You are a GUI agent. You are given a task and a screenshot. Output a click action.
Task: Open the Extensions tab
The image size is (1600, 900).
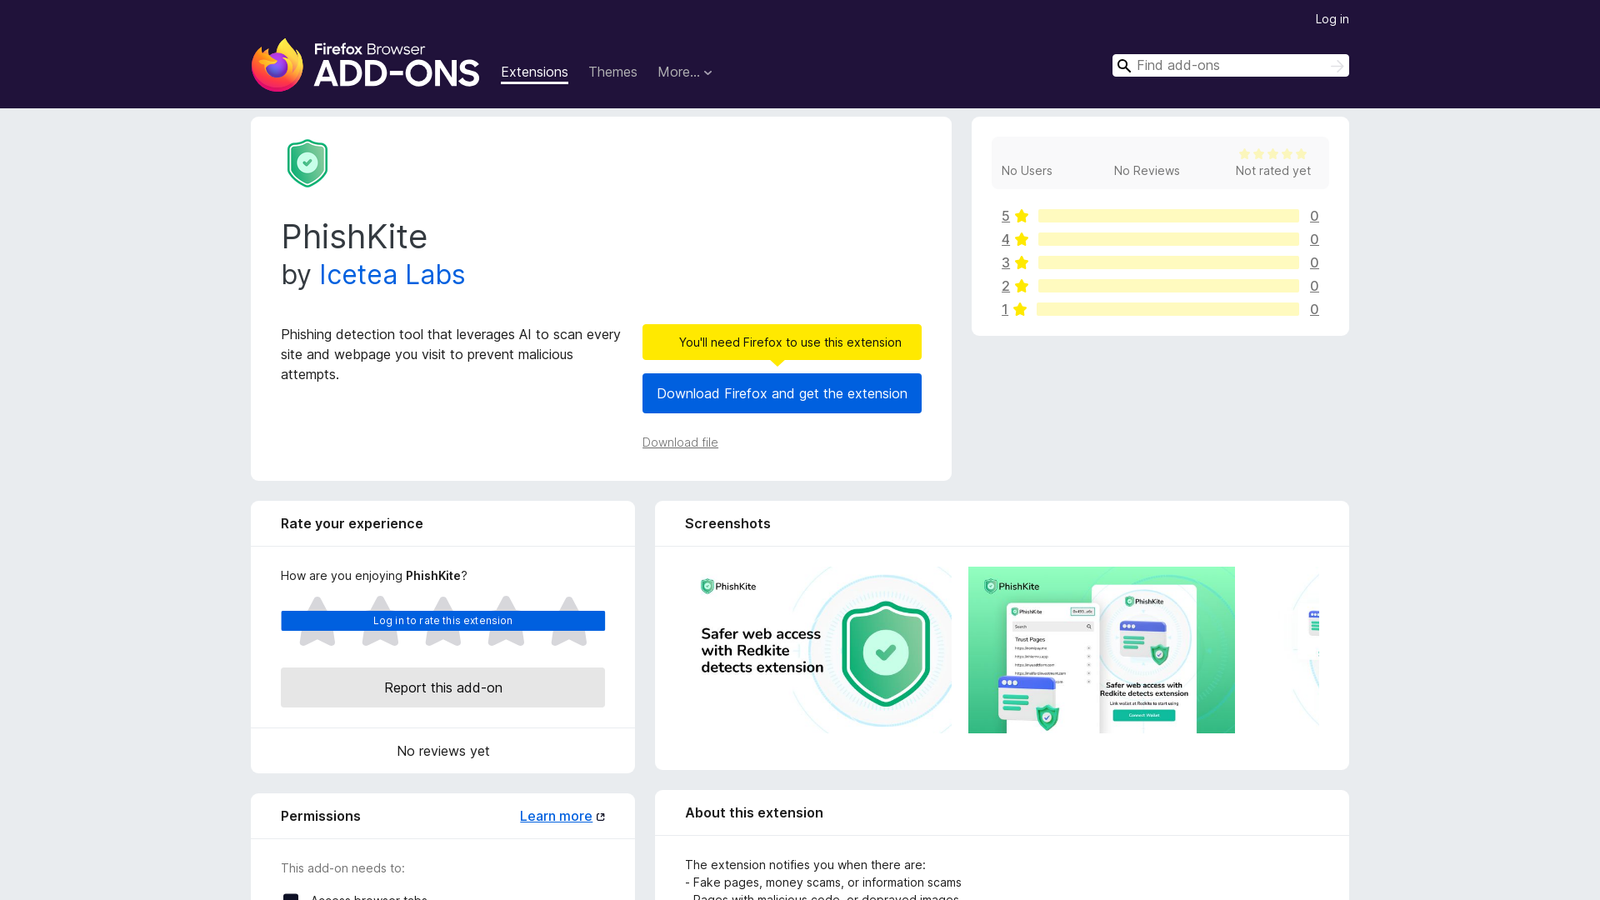click(534, 72)
